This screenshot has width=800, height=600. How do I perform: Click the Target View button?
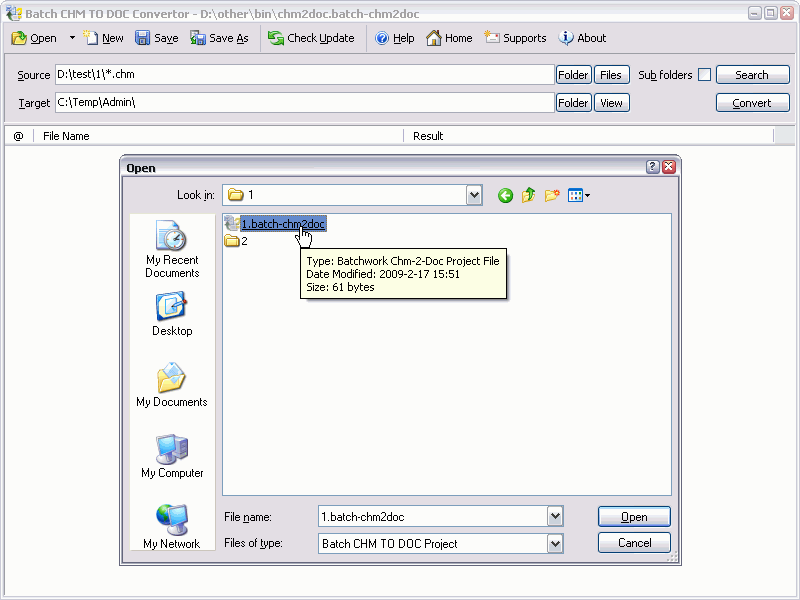pyautogui.click(x=611, y=103)
